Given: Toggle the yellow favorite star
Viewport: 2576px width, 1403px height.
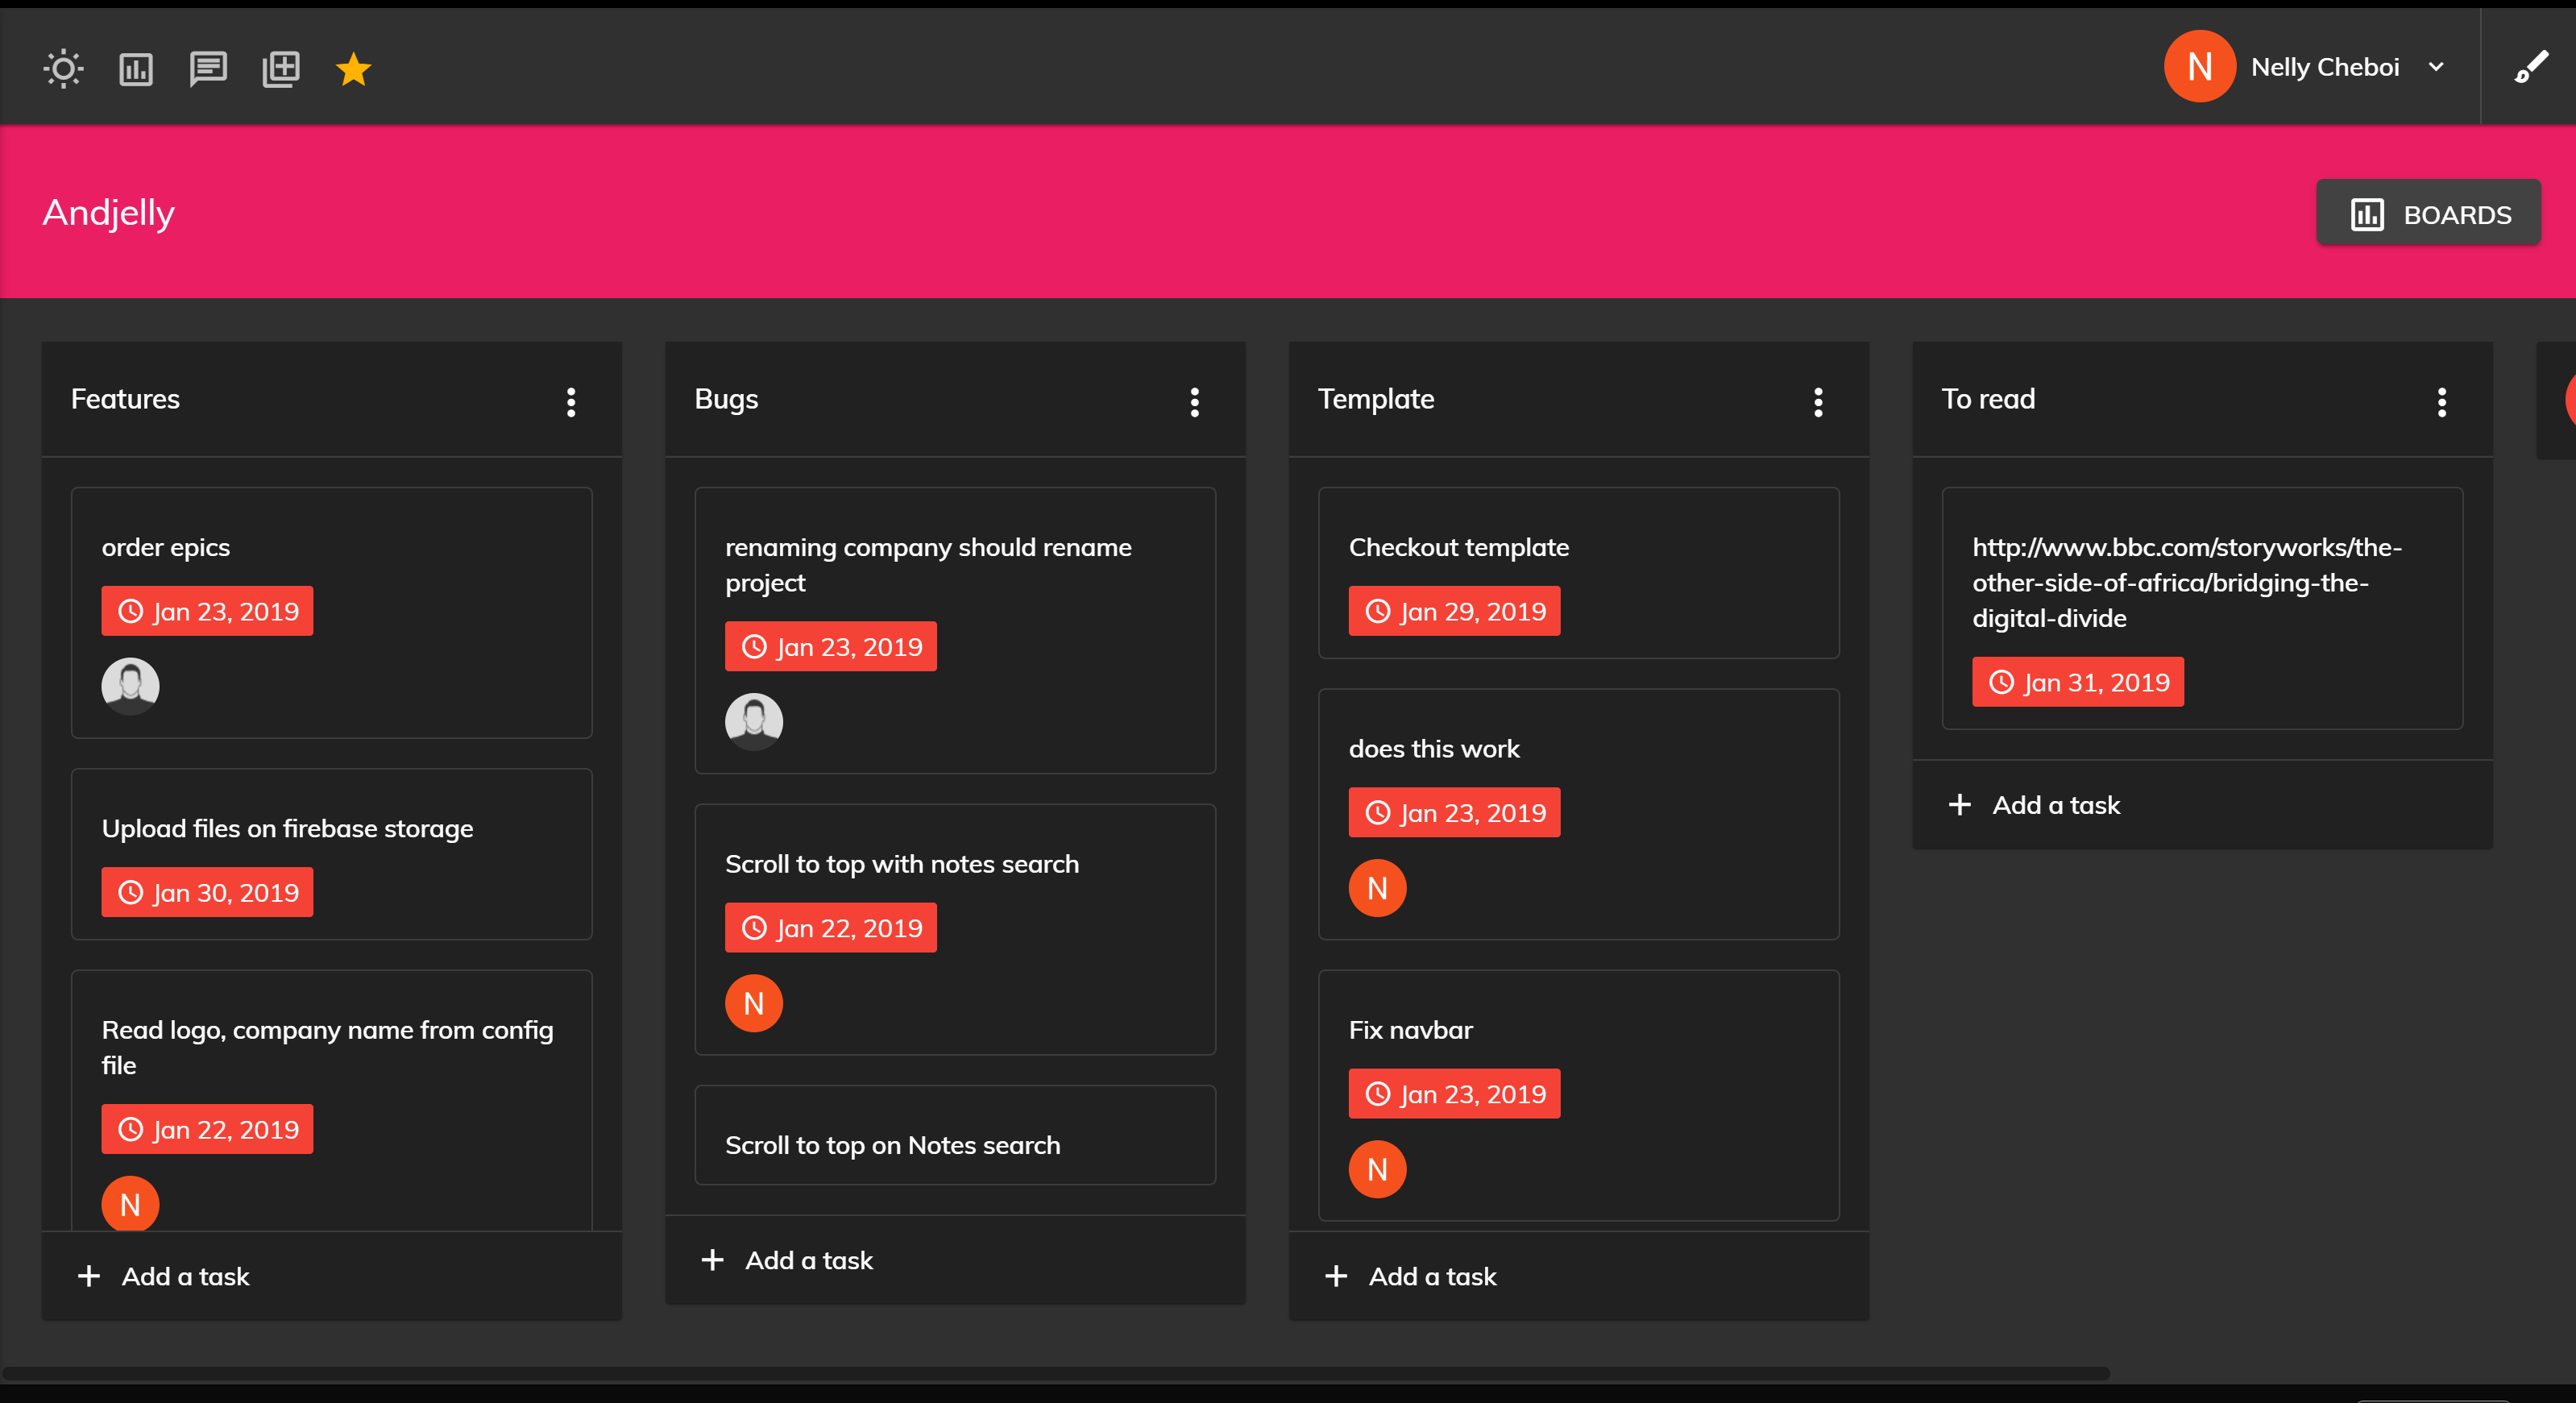Looking at the screenshot, I should pyautogui.click(x=353, y=69).
